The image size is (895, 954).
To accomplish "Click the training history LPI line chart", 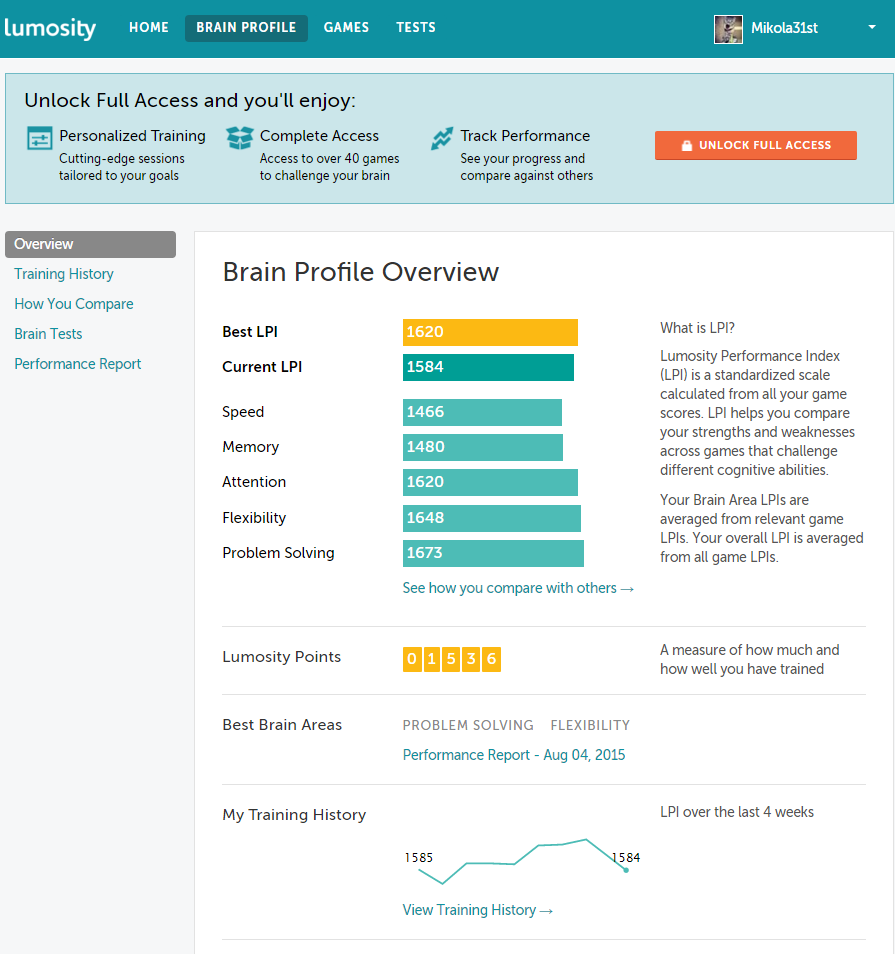I will [522, 861].
